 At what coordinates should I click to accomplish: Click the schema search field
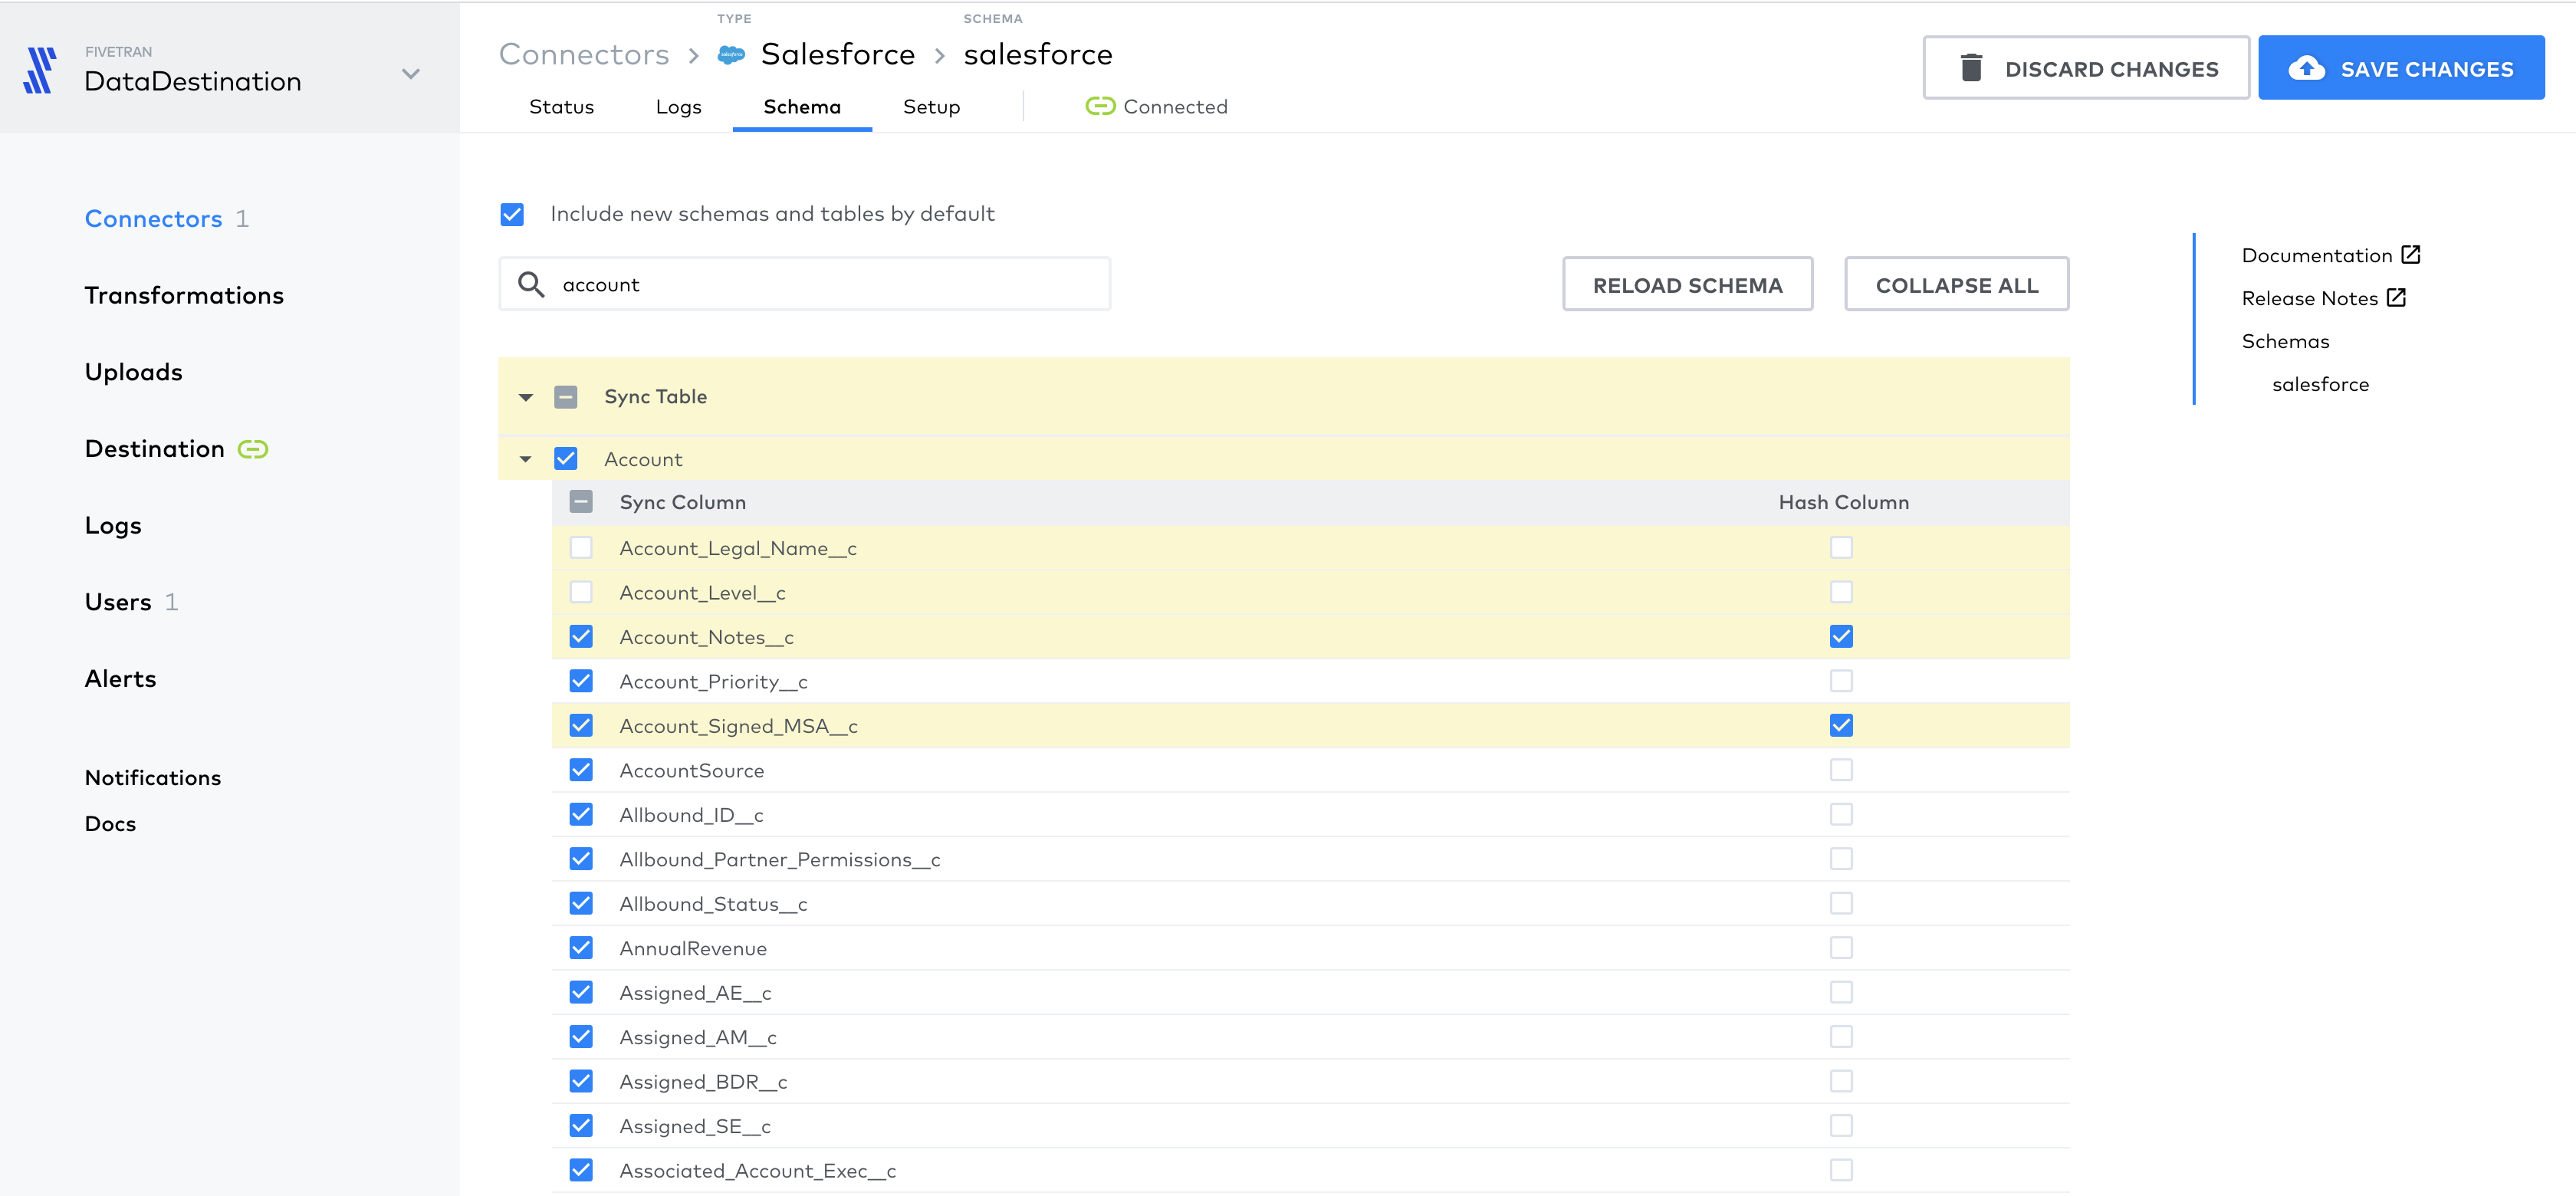pyautogui.click(x=830, y=284)
